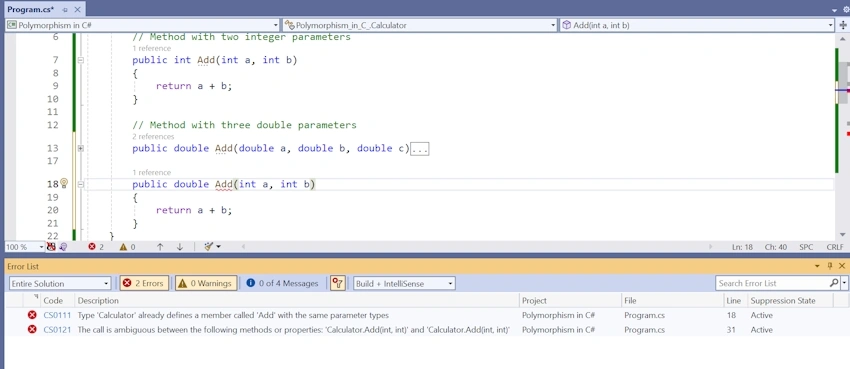
Task: Close the Program.cs tab
Action: [x=78, y=10]
